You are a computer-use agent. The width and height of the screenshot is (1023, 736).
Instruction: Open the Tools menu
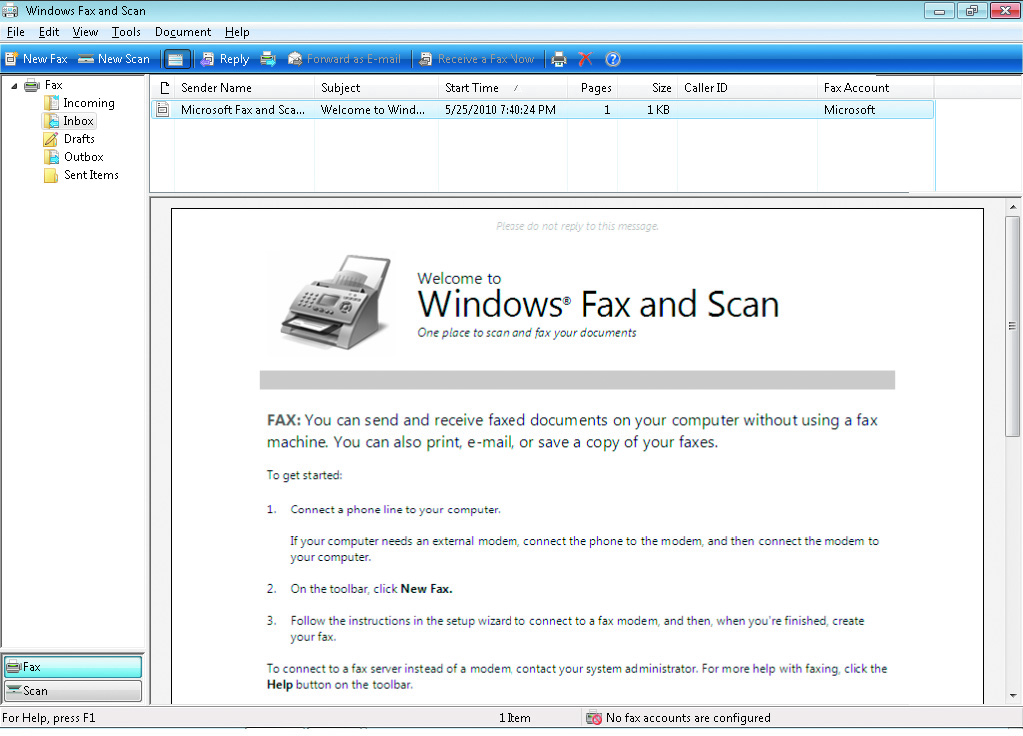(126, 32)
